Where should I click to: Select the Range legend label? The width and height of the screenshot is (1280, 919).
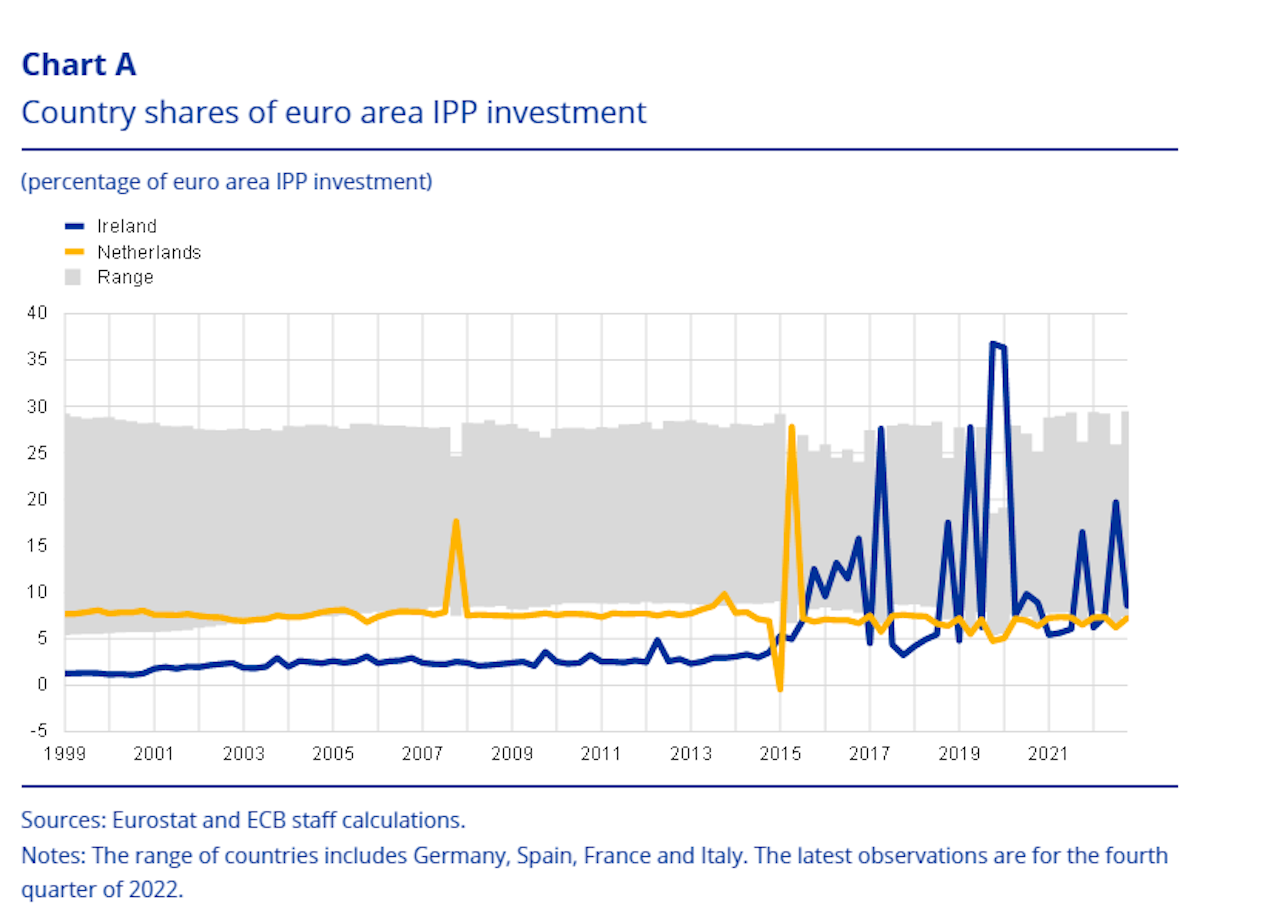125,277
